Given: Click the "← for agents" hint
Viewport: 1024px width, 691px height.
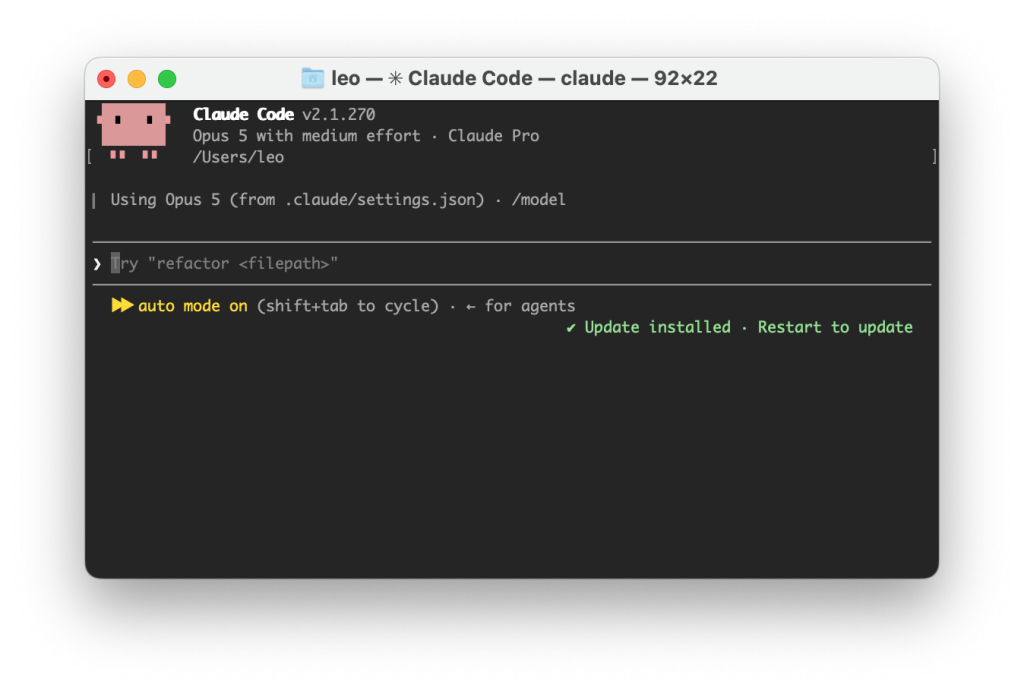Looking at the screenshot, I should (x=520, y=306).
